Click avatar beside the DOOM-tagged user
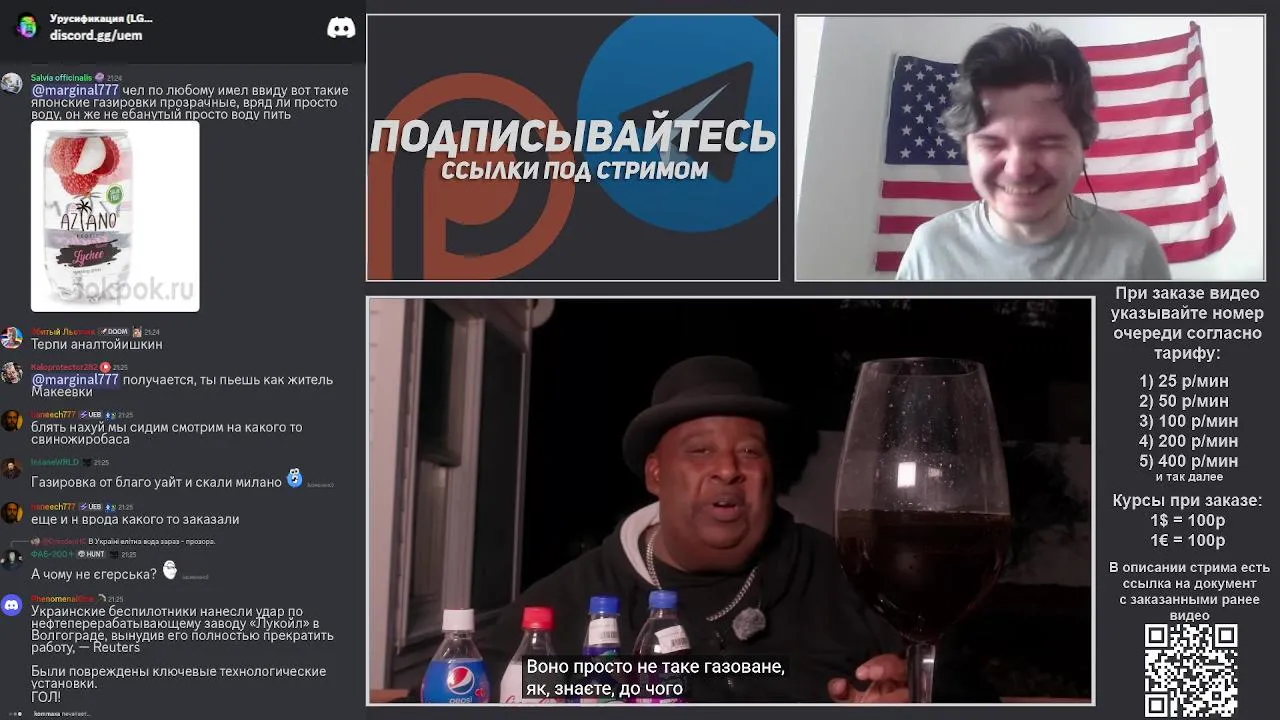Viewport: 1280px width, 720px height. [x=12, y=337]
